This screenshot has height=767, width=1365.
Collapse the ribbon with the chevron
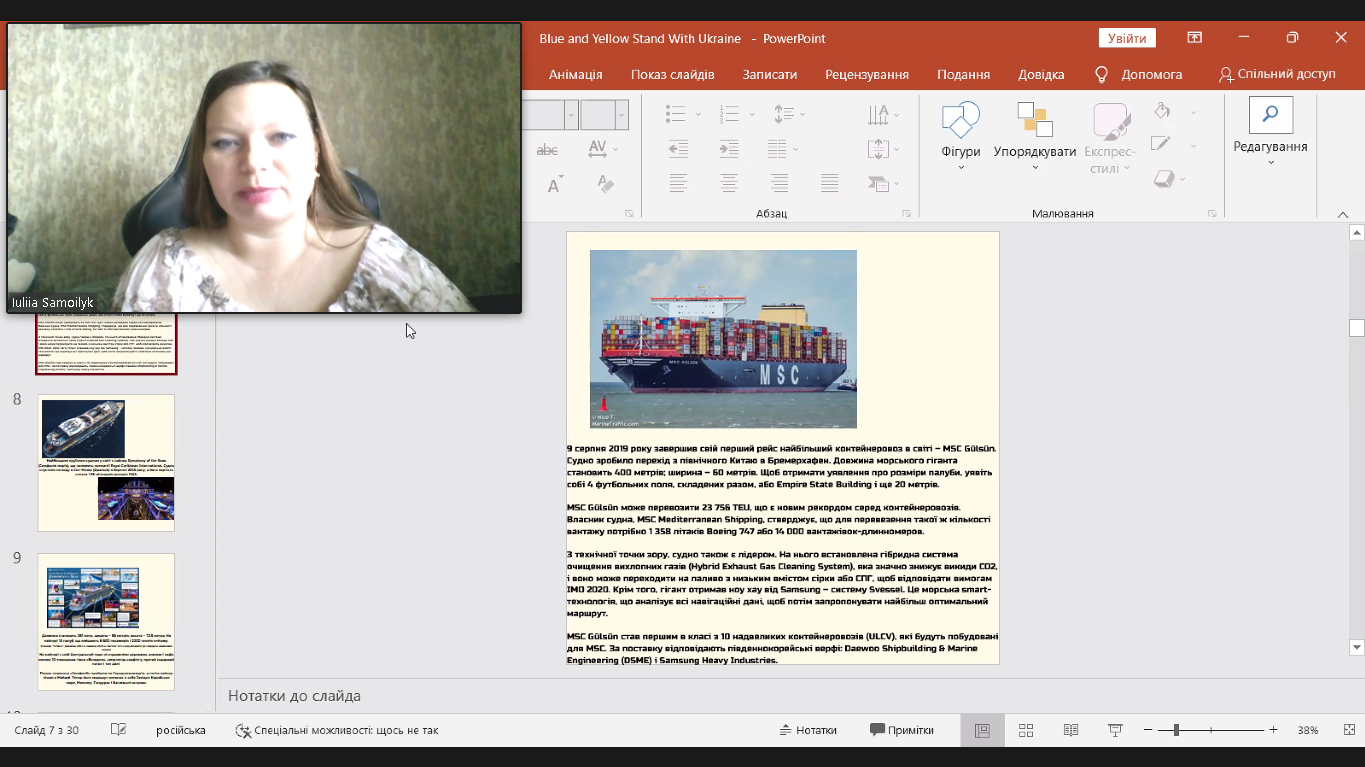(1343, 214)
